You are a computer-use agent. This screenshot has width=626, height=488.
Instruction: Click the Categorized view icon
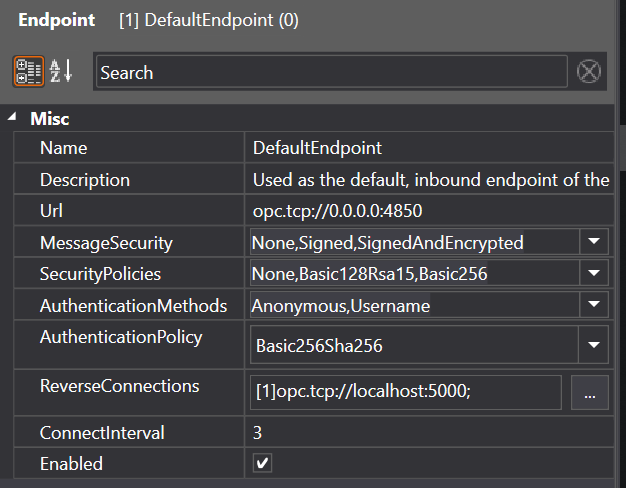(28, 72)
